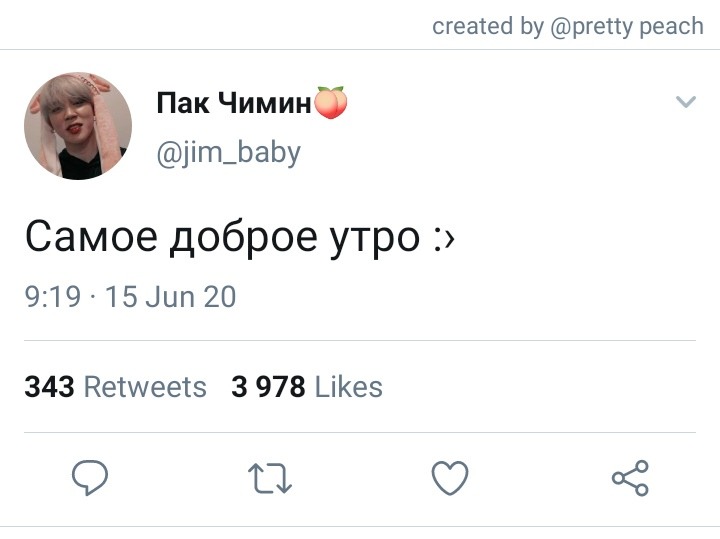Click the :› emoticon in the tweet
Screen dimensions: 720x539
(x=444, y=239)
